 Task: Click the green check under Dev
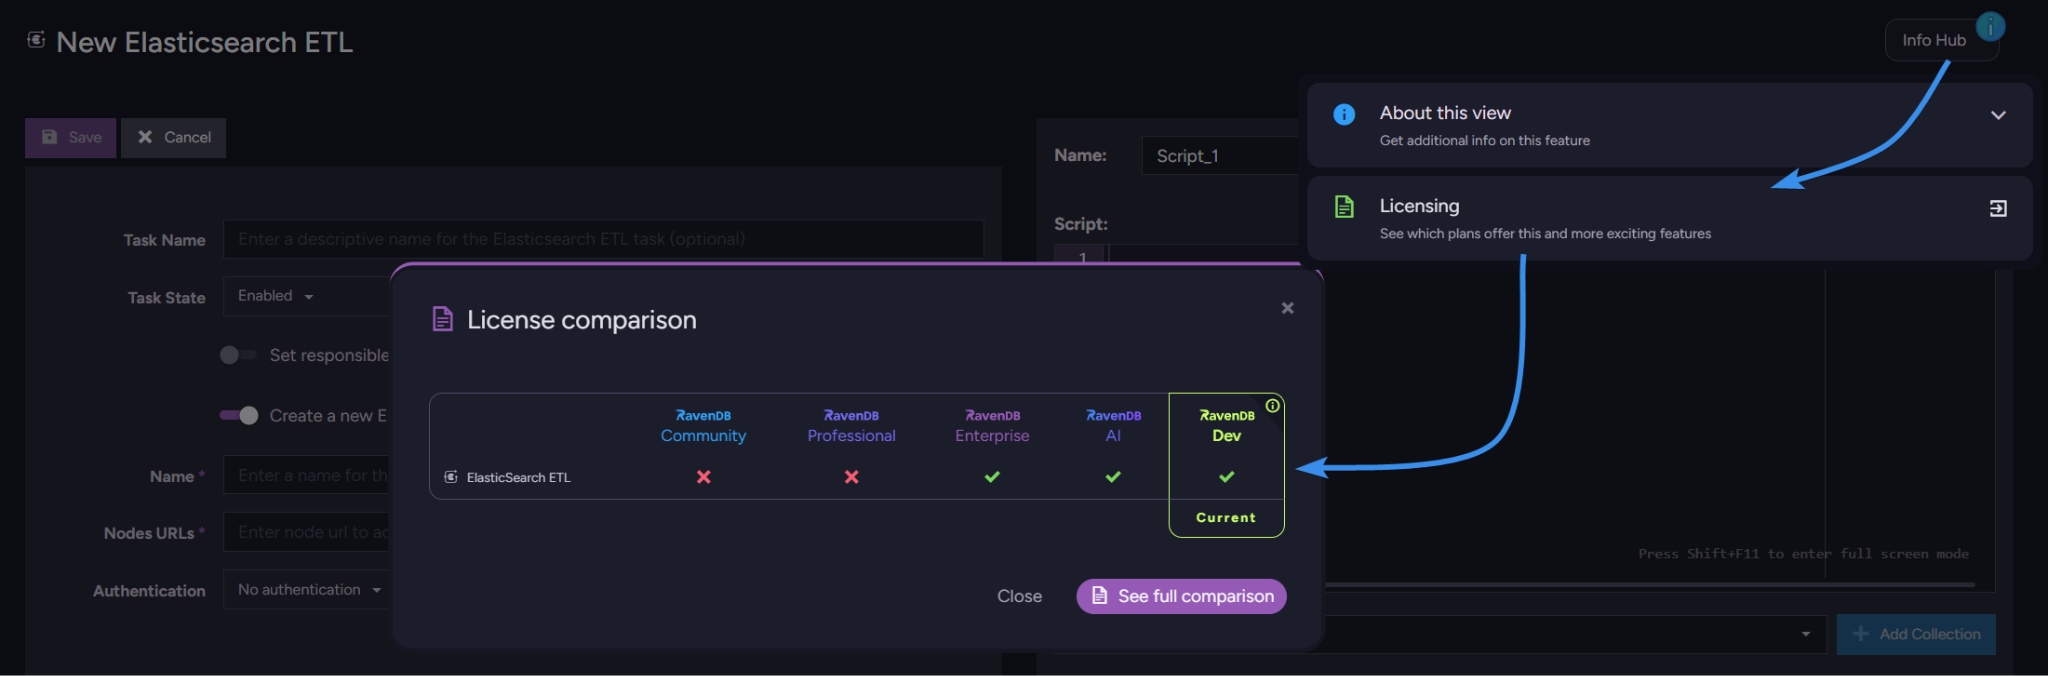pos(1226,477)
